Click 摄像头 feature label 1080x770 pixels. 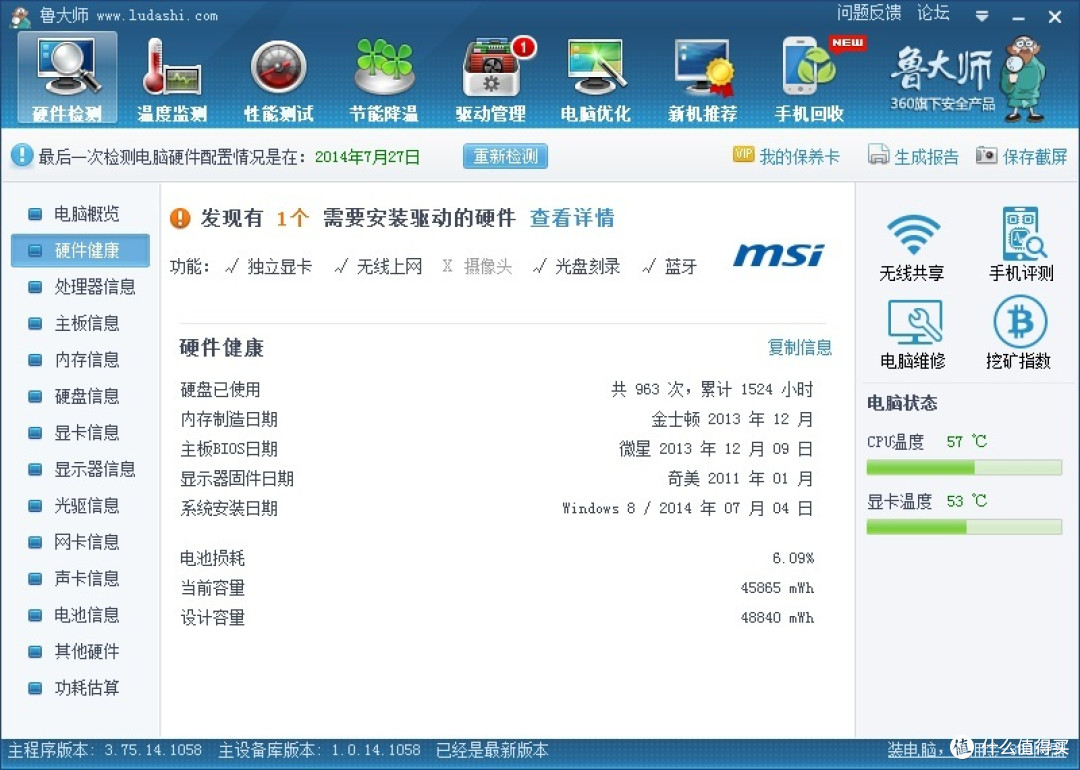coord(488,267)
